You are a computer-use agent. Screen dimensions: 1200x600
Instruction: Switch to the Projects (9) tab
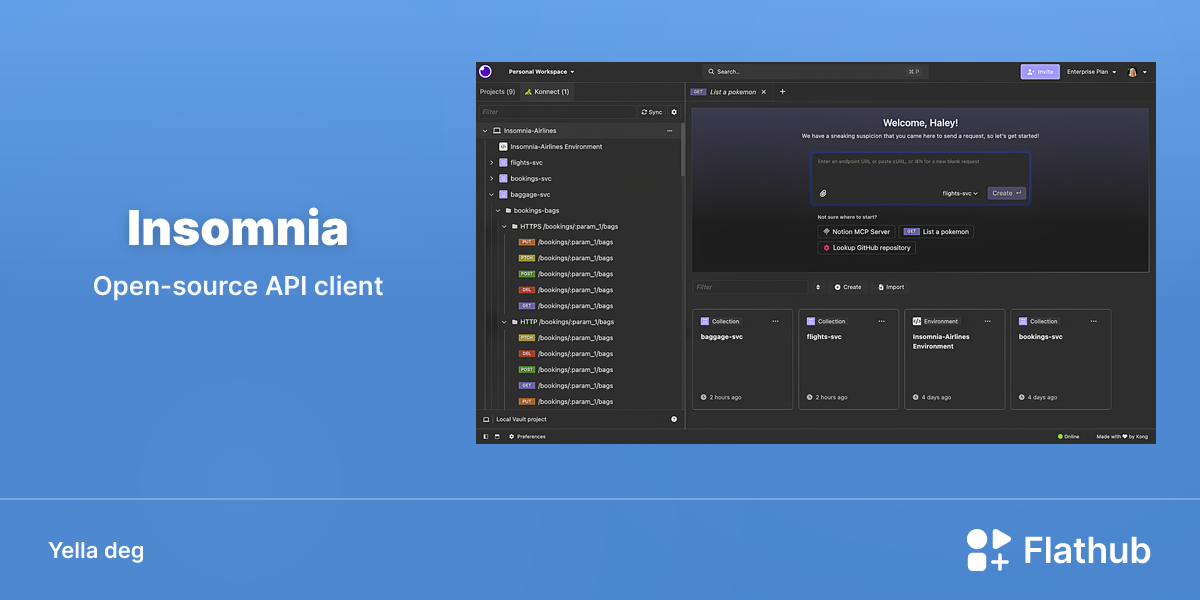coord(498,91)
